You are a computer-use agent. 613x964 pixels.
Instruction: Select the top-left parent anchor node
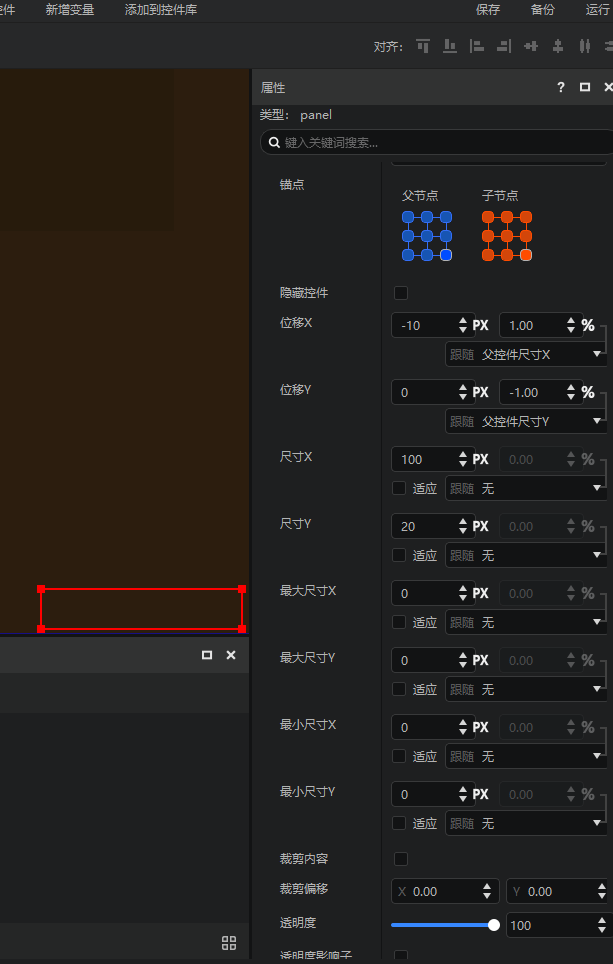[x=408, y=217]
